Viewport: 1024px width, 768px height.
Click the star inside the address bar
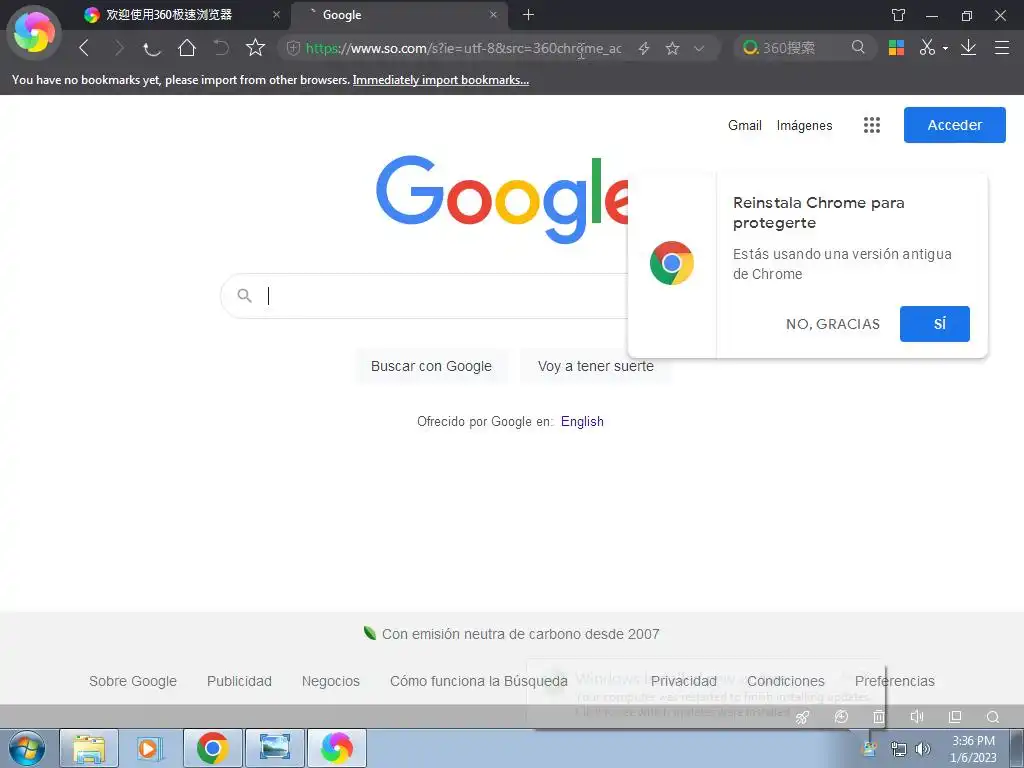[673, 48]
